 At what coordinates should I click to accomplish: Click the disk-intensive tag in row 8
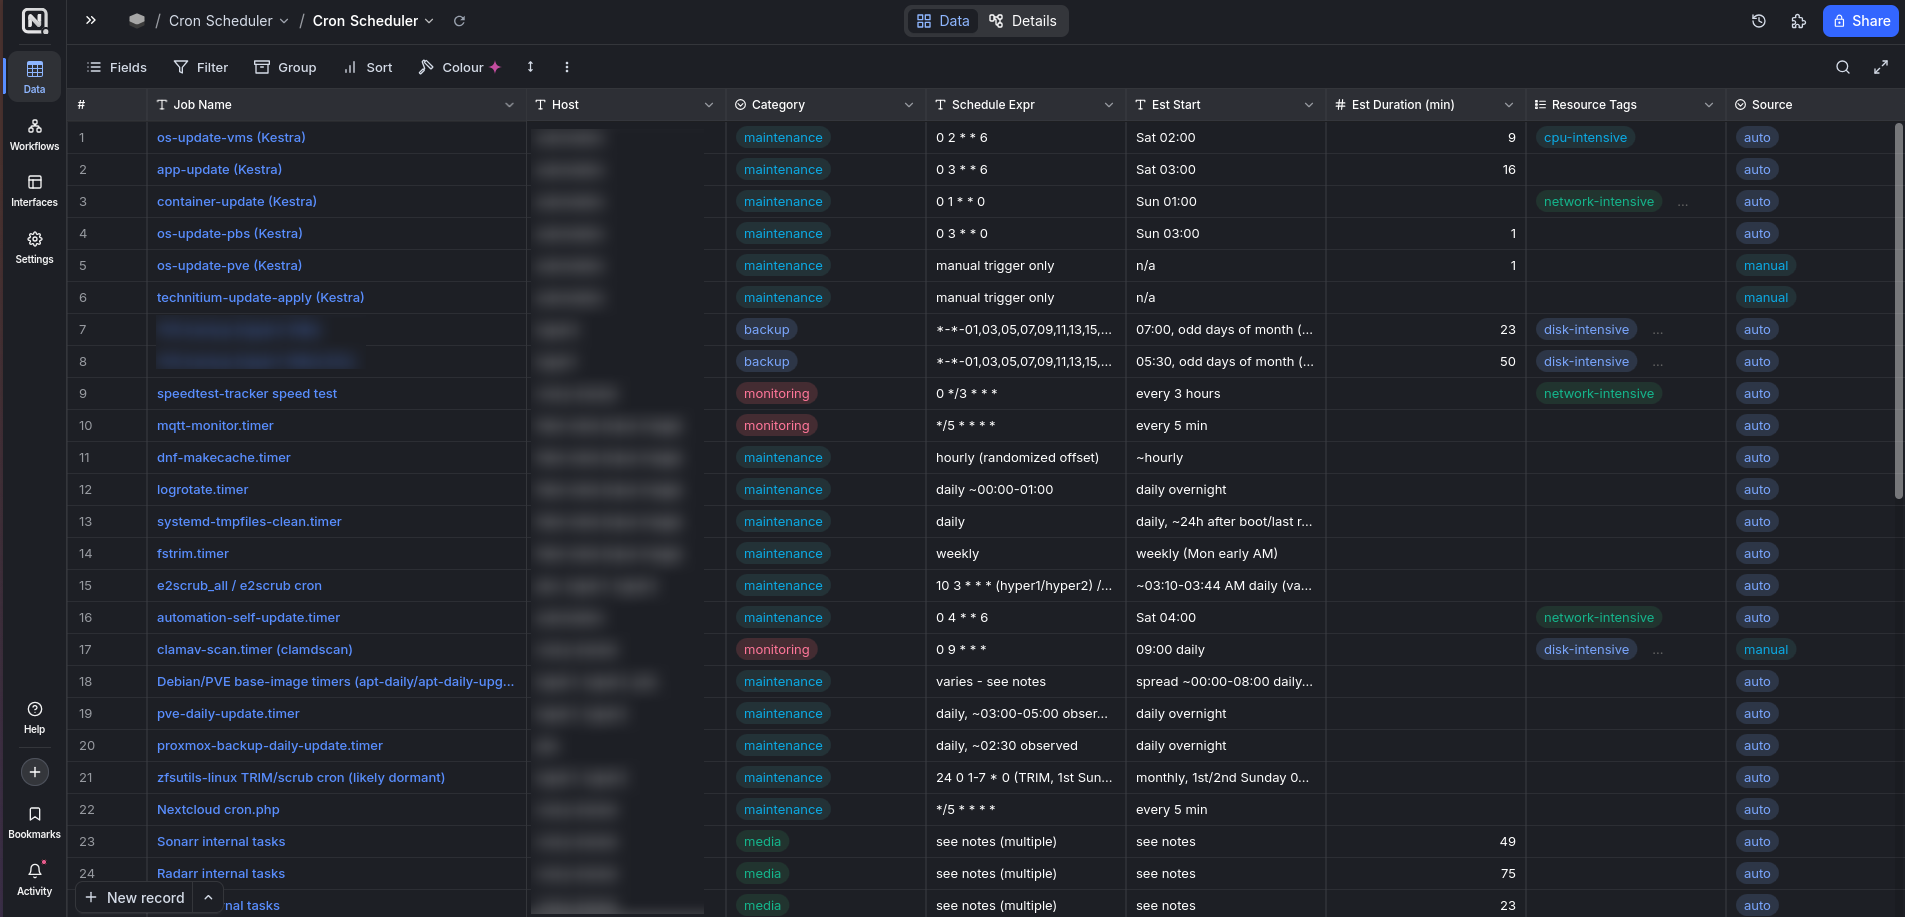[1586, 361]
